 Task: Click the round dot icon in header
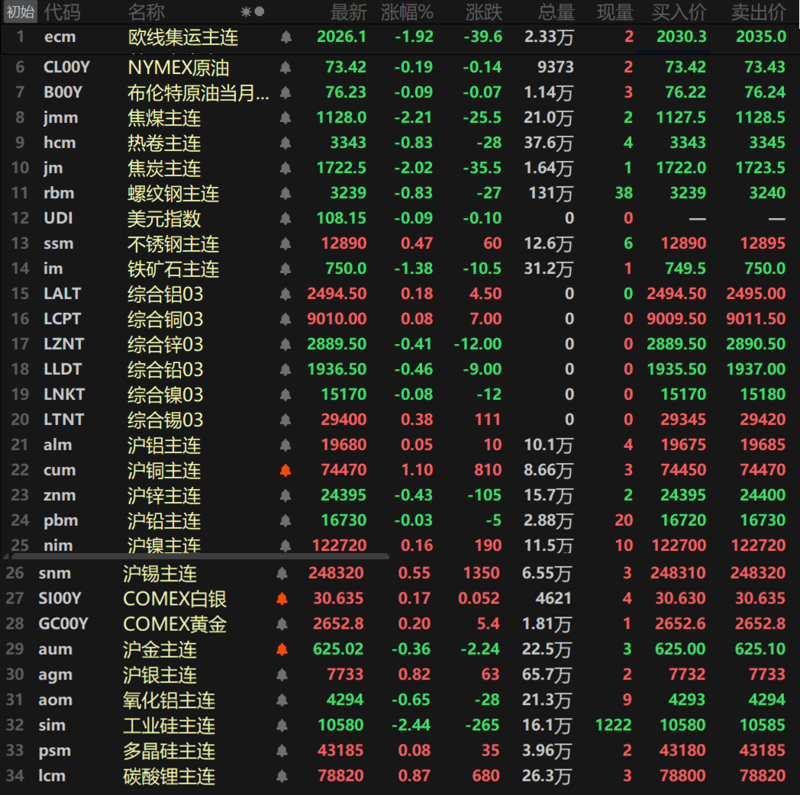(x=260, y=12)
